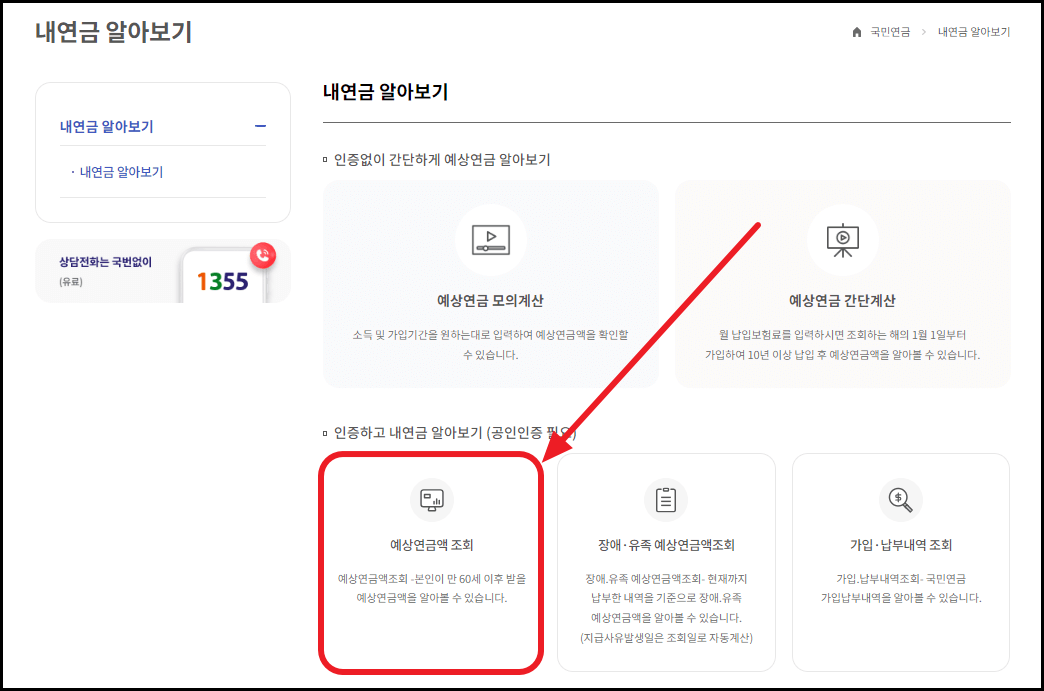This screenshot has width=1044, height=691.
Task: Open 국민연금 from the breadcrumb trail
Action: [x=888, y=31]
